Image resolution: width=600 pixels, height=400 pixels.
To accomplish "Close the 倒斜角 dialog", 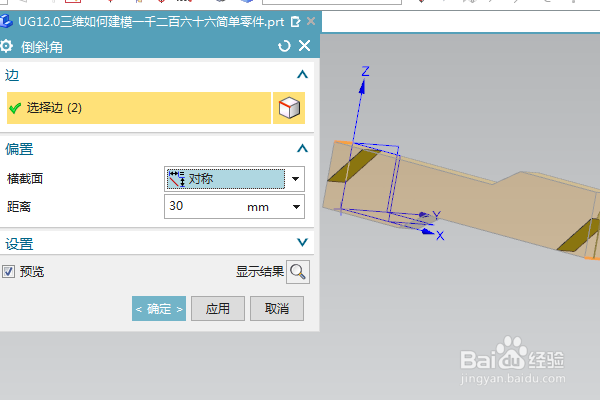I will [x=305, y=46].
